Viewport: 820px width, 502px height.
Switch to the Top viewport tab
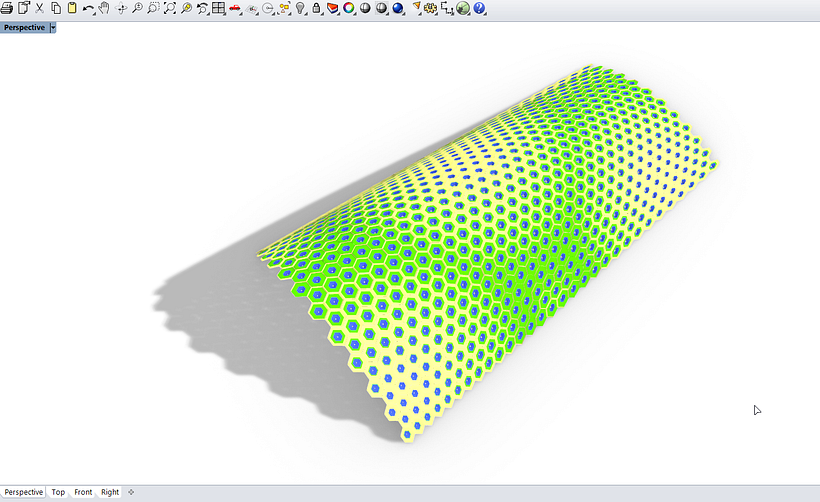[58, 492]
